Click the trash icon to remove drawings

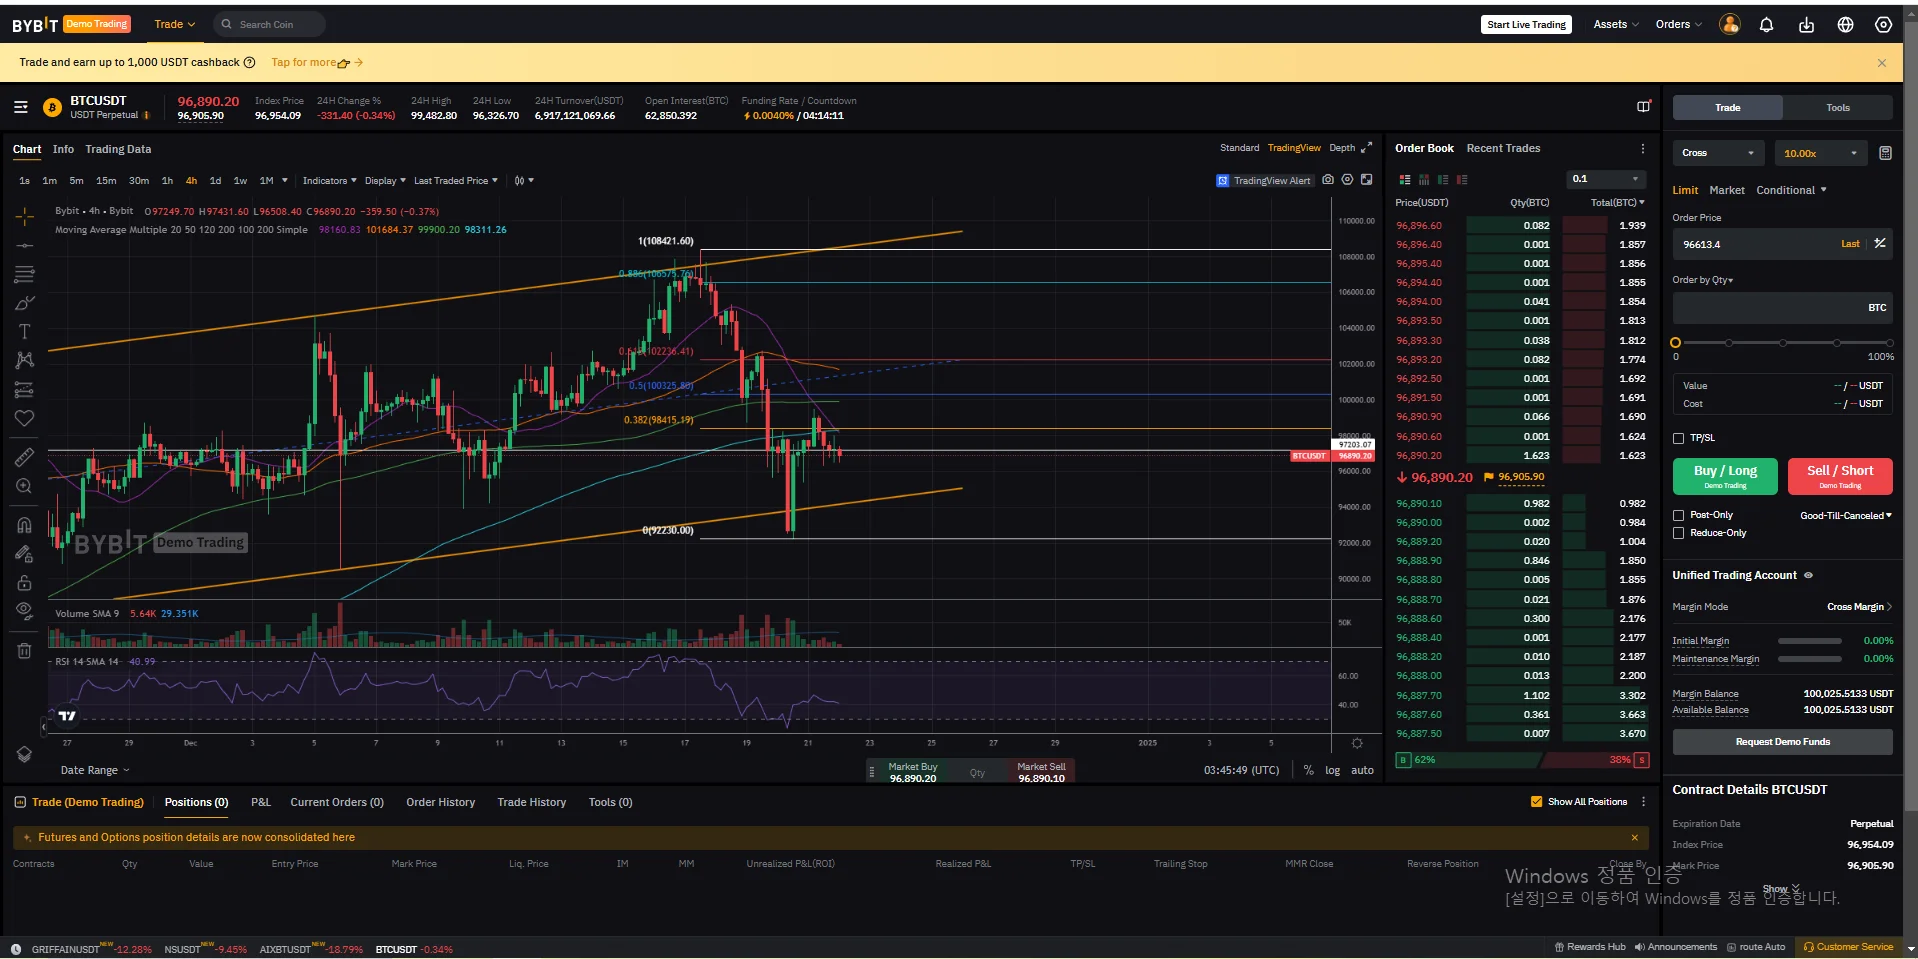[x=25, y=651]
